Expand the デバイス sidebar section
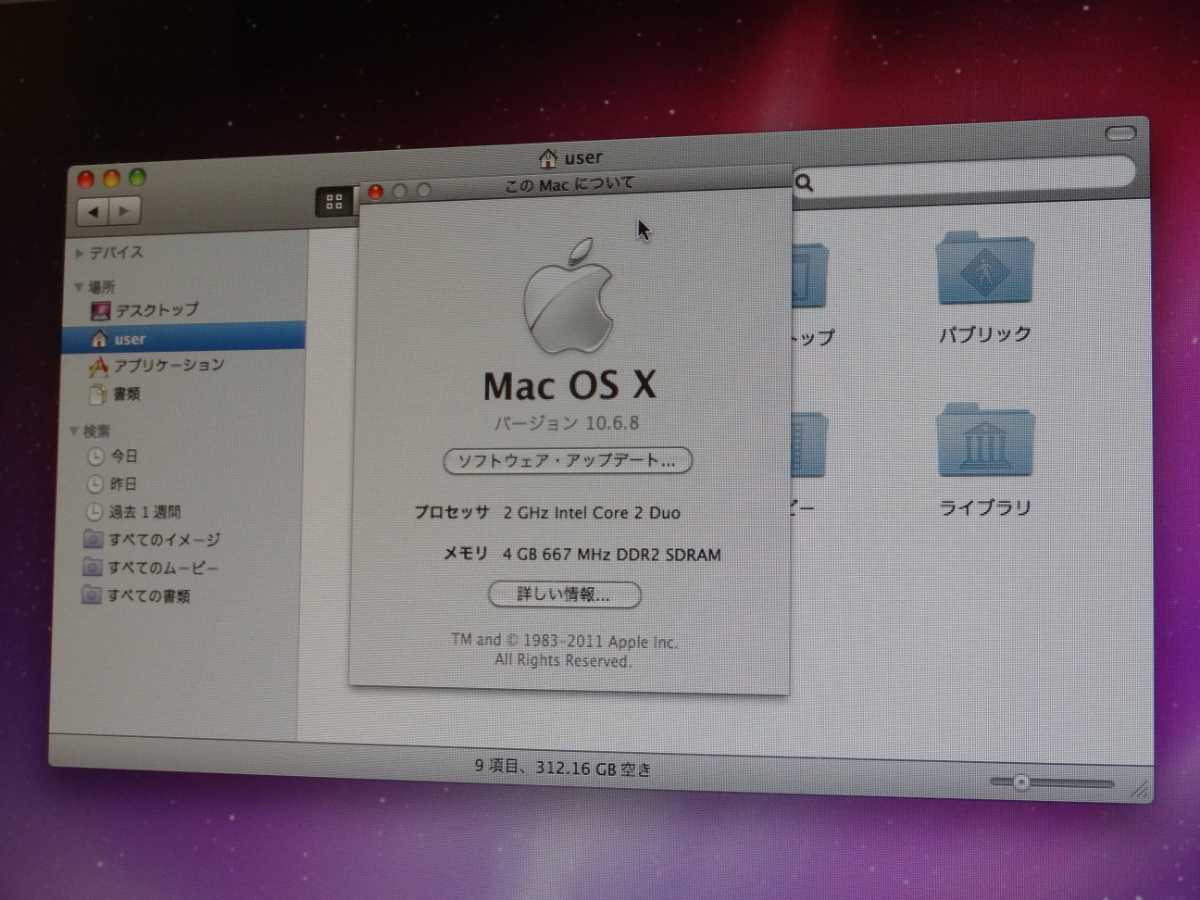Viewport: 1200px width, 900px height. (x=79, y=254)
